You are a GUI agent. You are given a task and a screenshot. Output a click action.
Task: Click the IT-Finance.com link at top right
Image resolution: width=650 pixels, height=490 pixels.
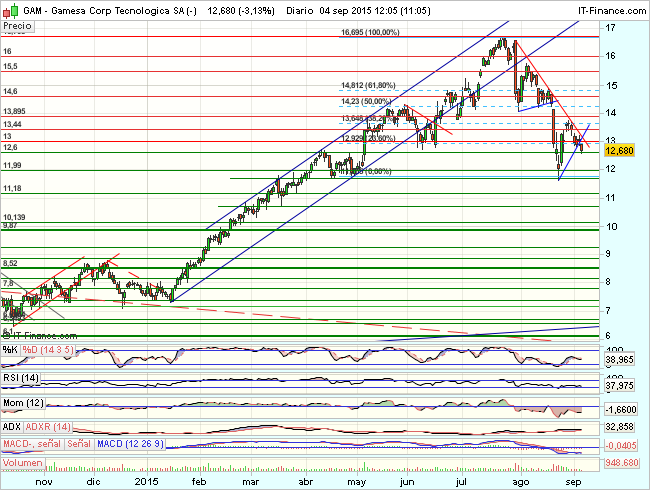click(x=609, y=8)
